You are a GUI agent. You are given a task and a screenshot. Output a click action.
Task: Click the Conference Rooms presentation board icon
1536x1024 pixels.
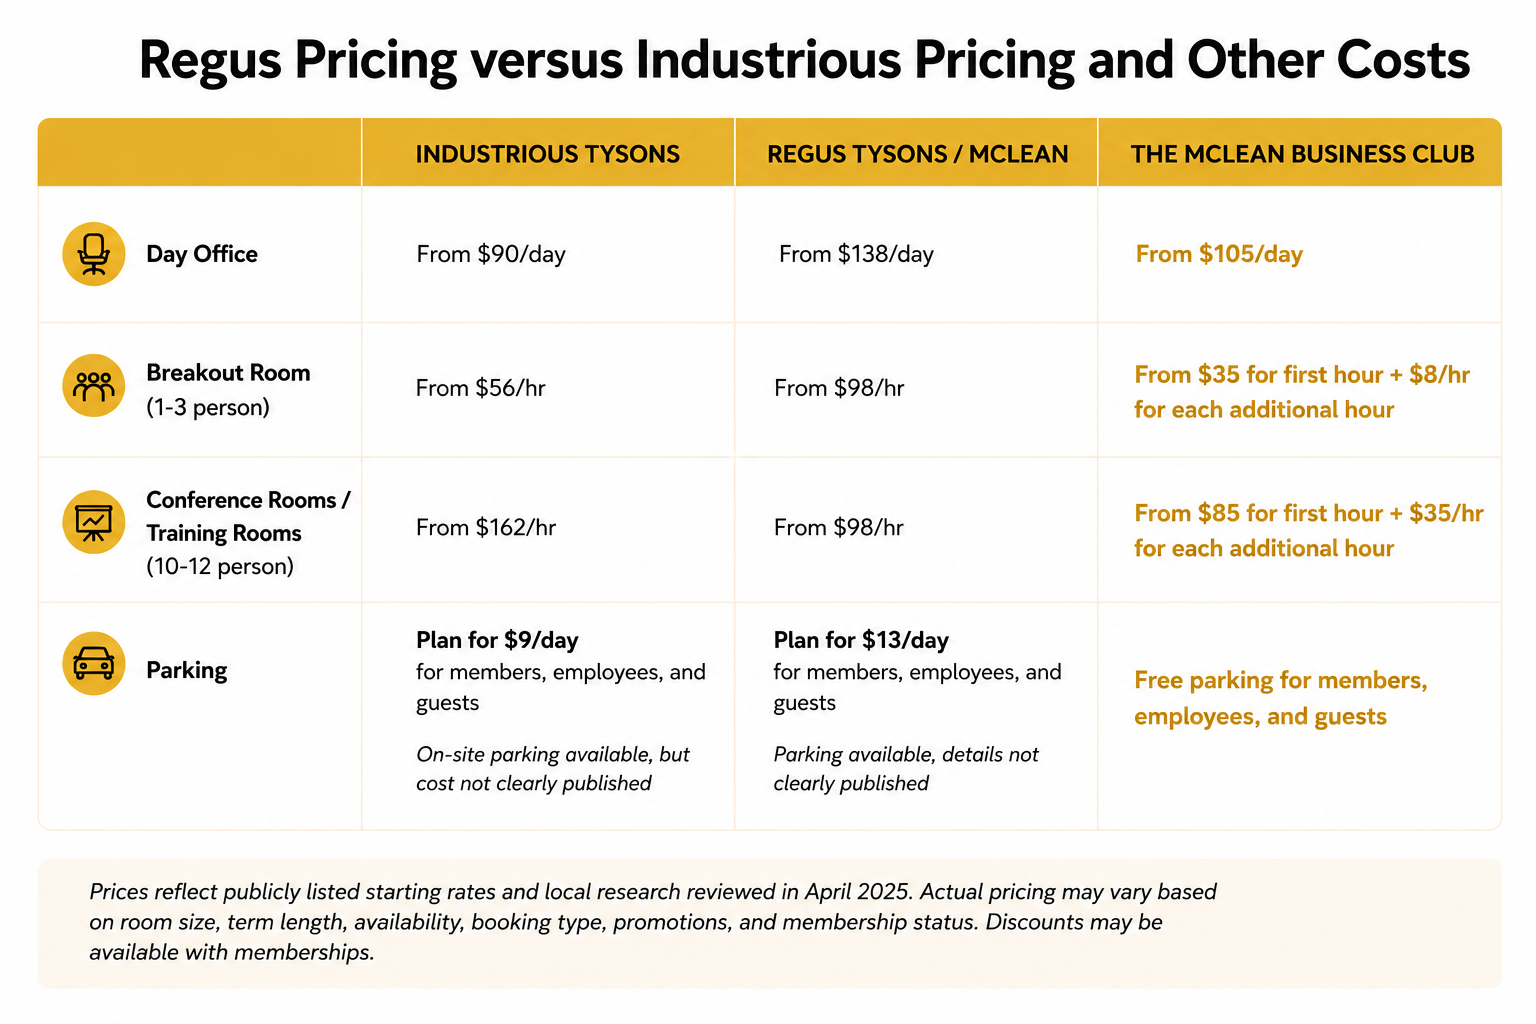click(x=94, y=522)
